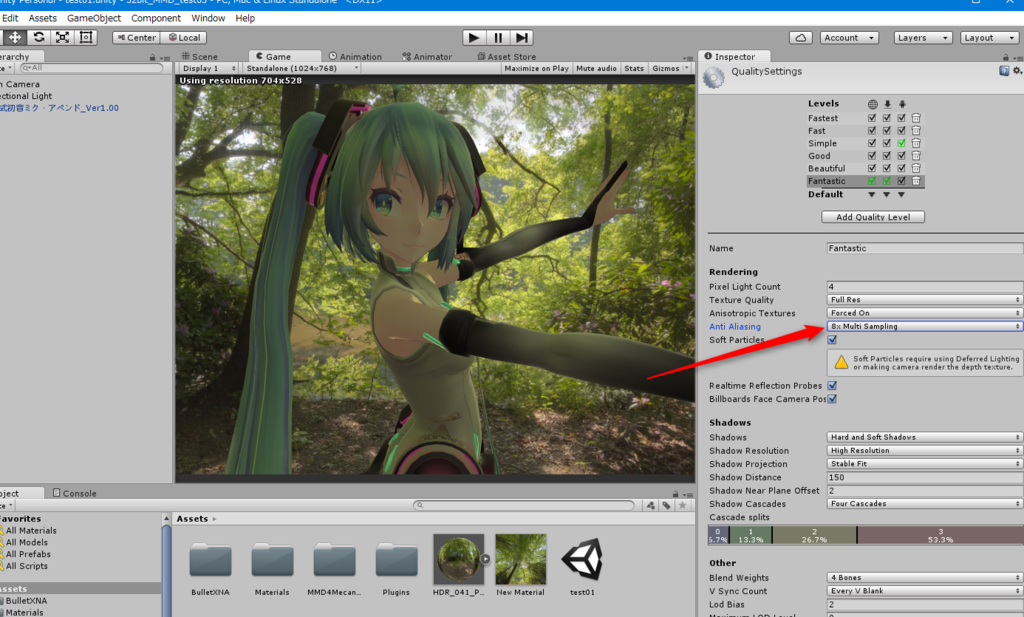The image size is (1024, 617).
Task: Disable the Soft Particles checkbox
Action: pyautogui.click(x=832, y=340)
